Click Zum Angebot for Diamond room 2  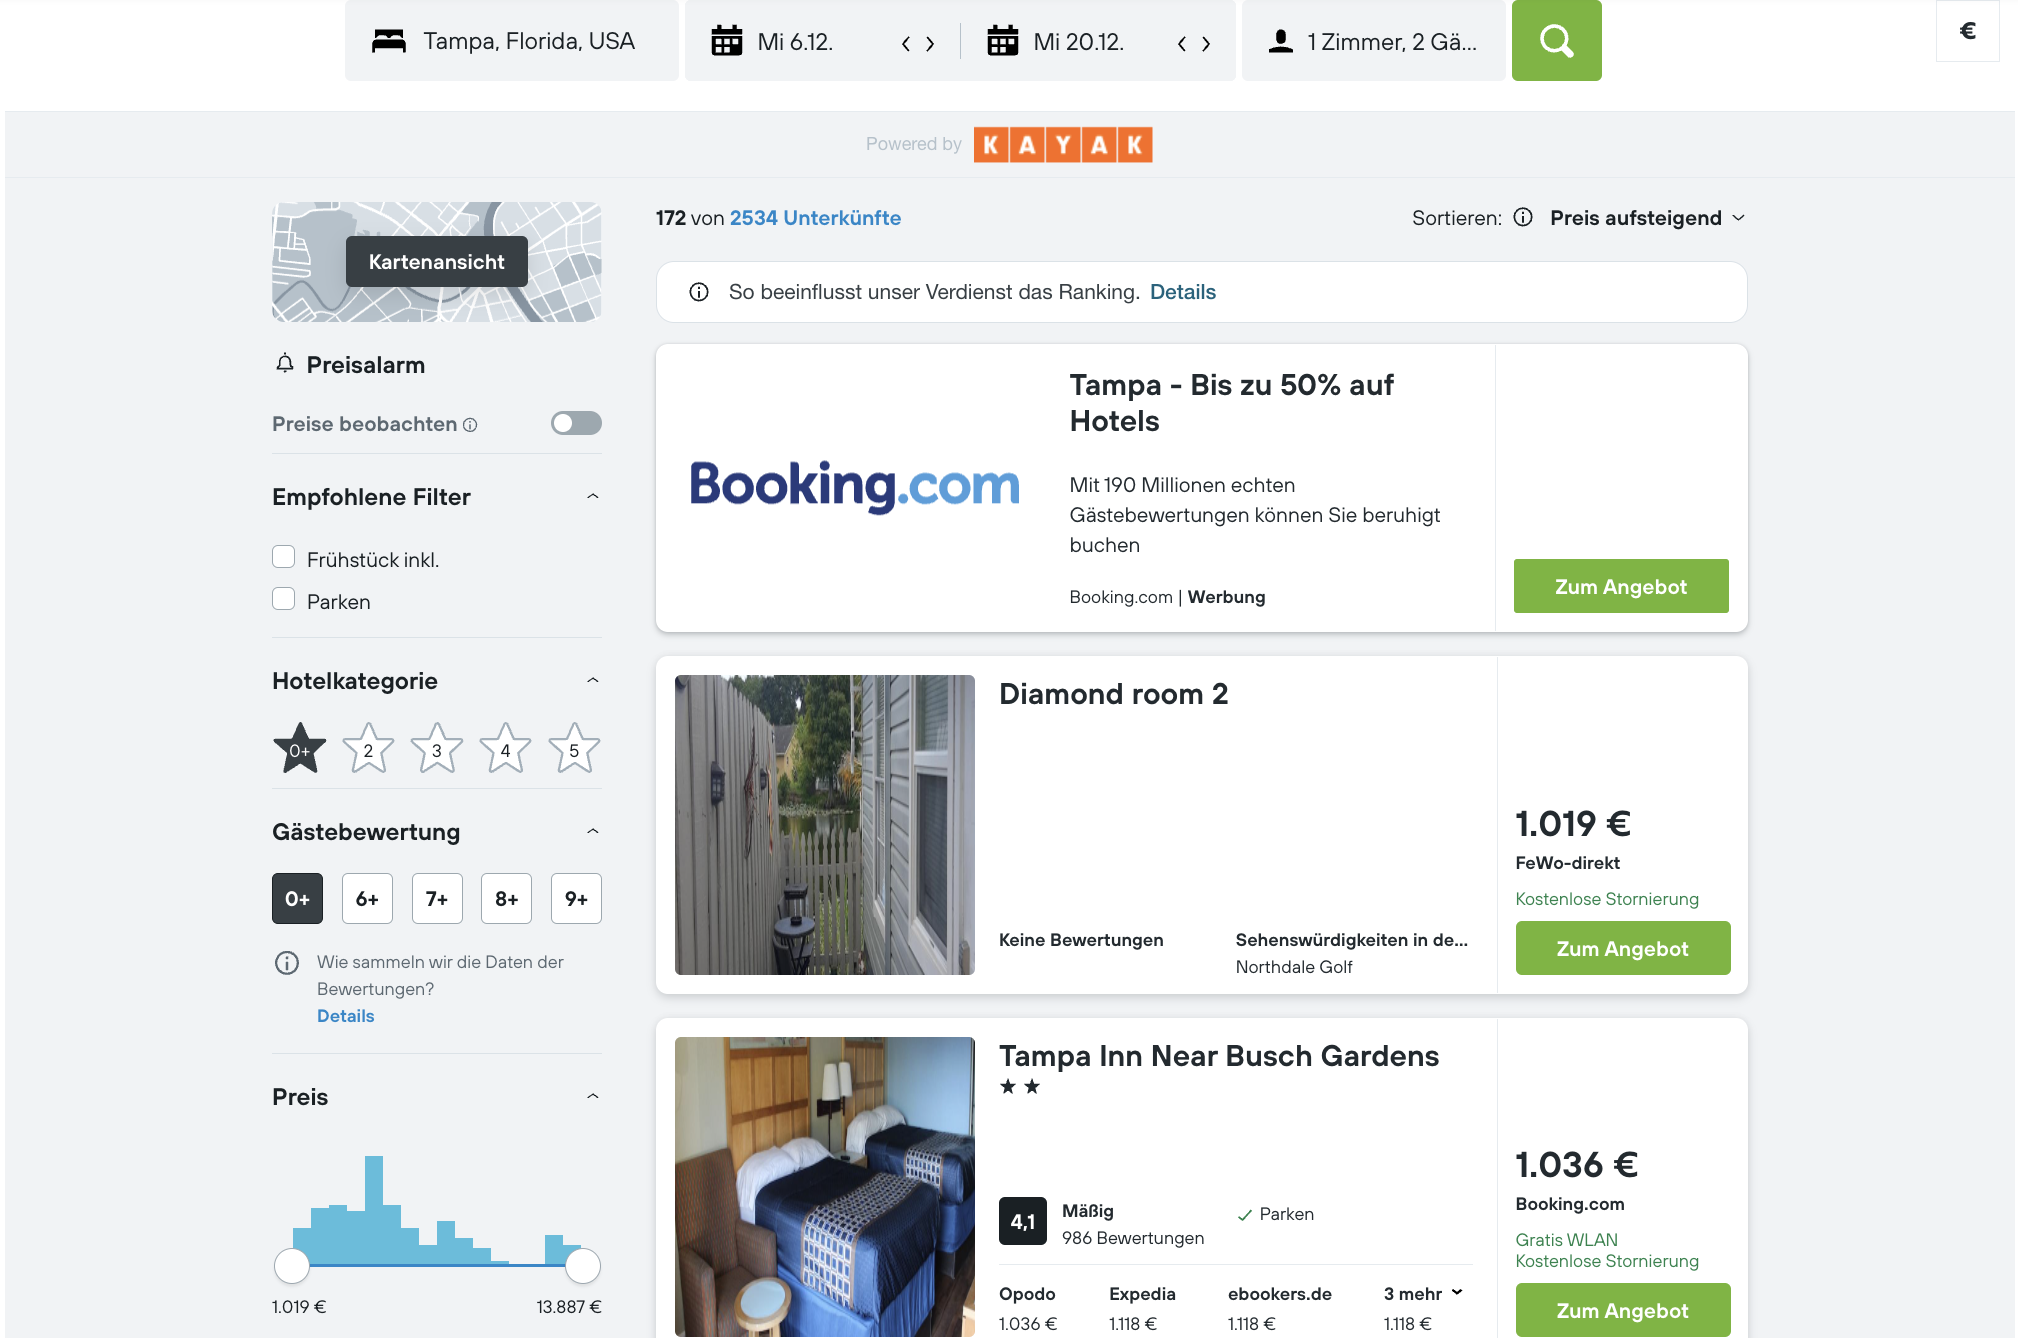click(x=1623, y=948)
